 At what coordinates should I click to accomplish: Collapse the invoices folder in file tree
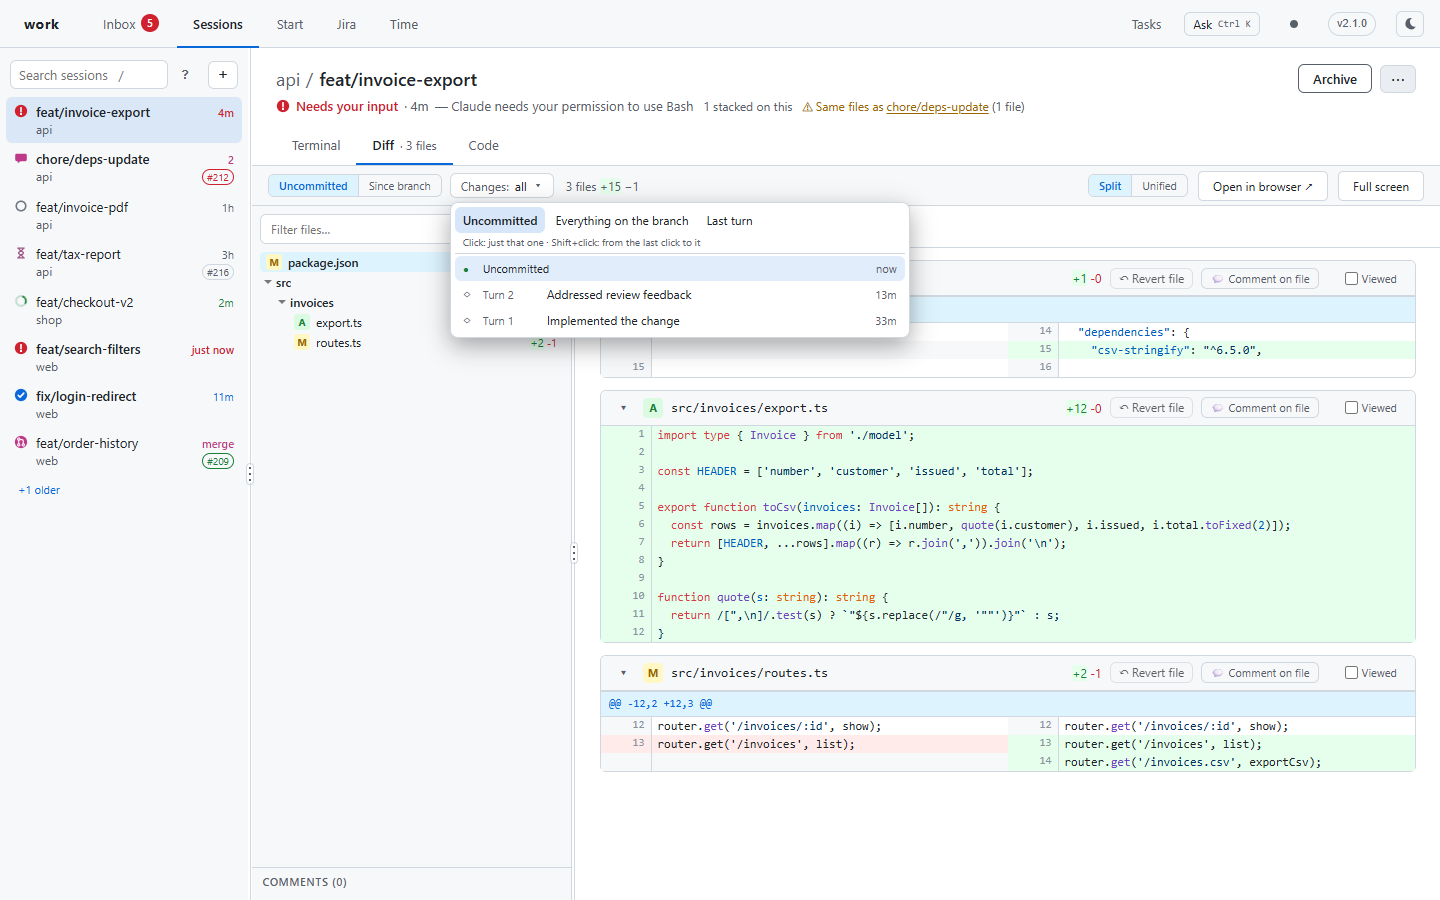(x=282, y=303)
